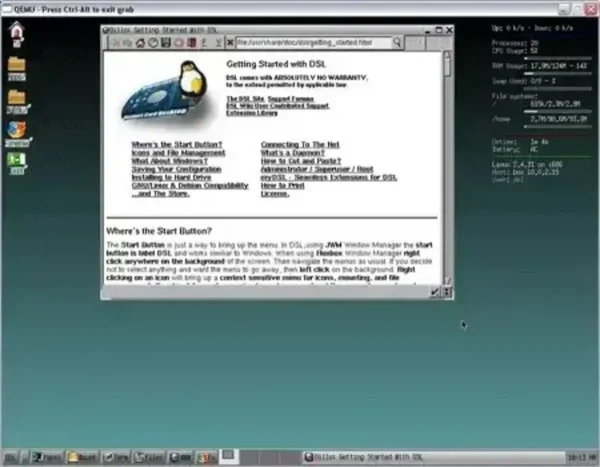Open the License link
Screen dimensions: 600x467
coord(275,194)
